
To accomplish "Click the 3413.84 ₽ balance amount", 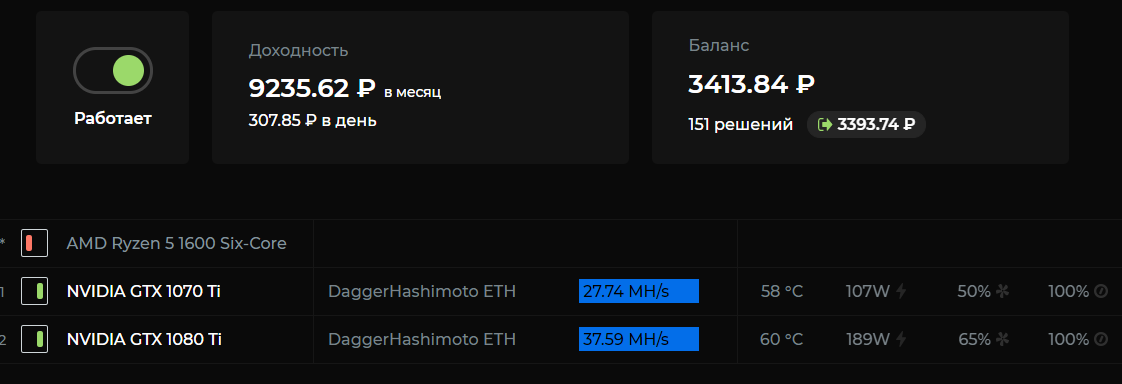I will [x=751, y=84].
